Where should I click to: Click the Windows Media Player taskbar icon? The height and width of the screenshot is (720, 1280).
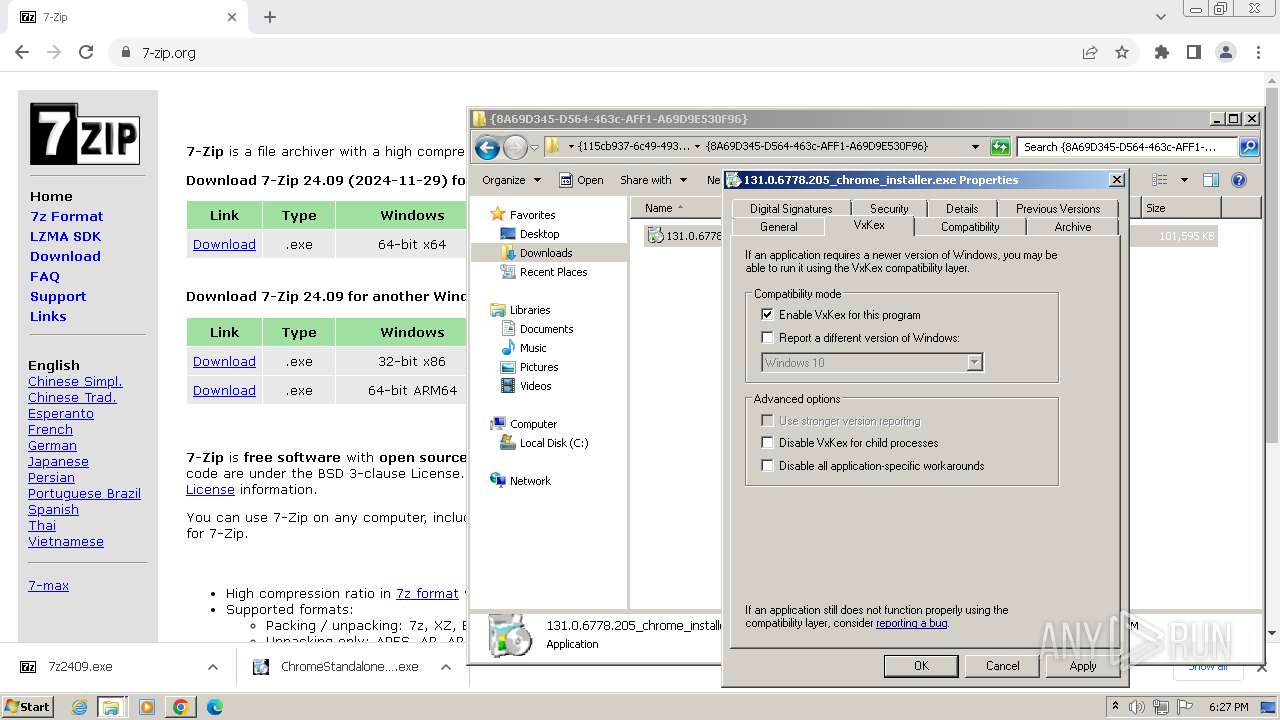147,707
